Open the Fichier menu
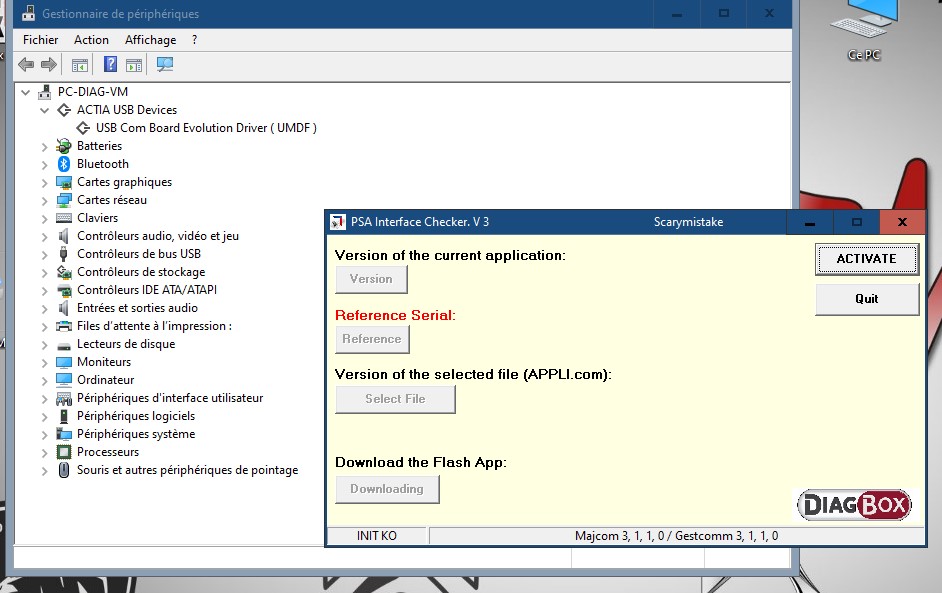This screenshot has height=593, width=942. 40,40
